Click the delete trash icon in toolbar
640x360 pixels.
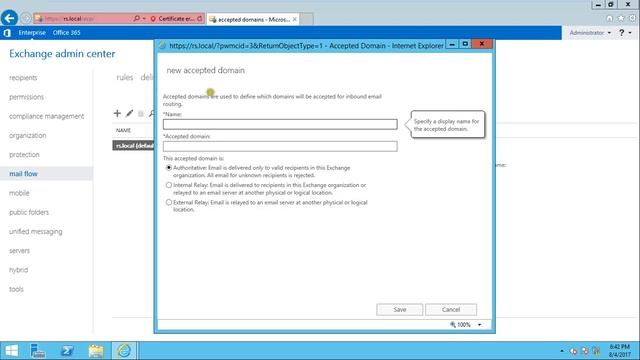(x=141, y=113)
